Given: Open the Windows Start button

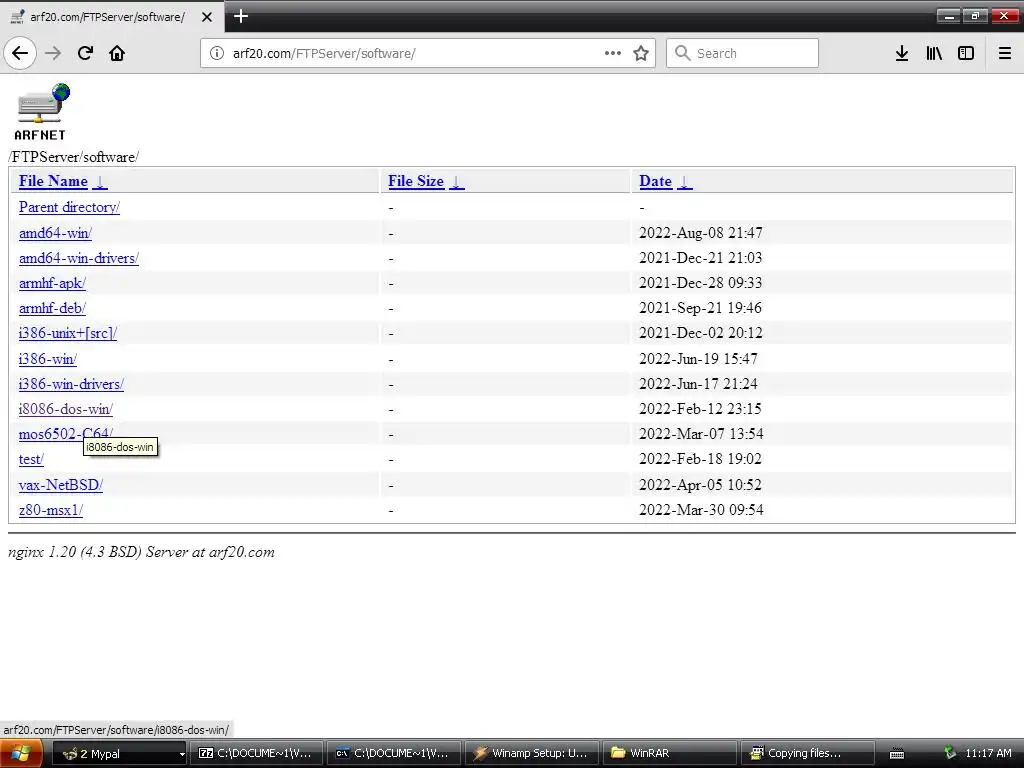Looking at the screenshot, I should [22, 753].
